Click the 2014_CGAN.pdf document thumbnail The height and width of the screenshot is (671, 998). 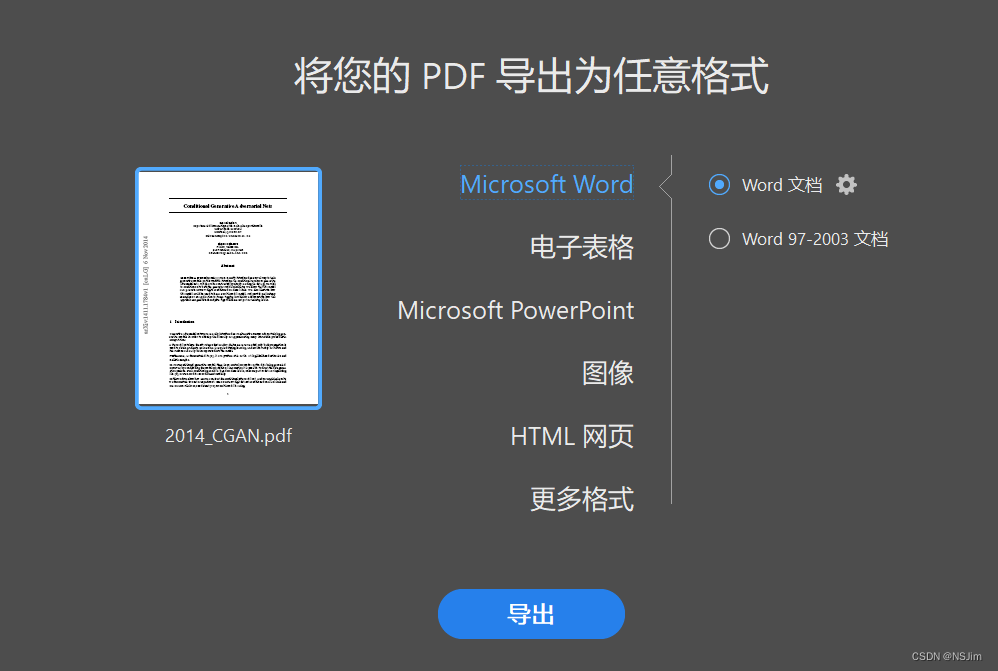click(228, 288)
